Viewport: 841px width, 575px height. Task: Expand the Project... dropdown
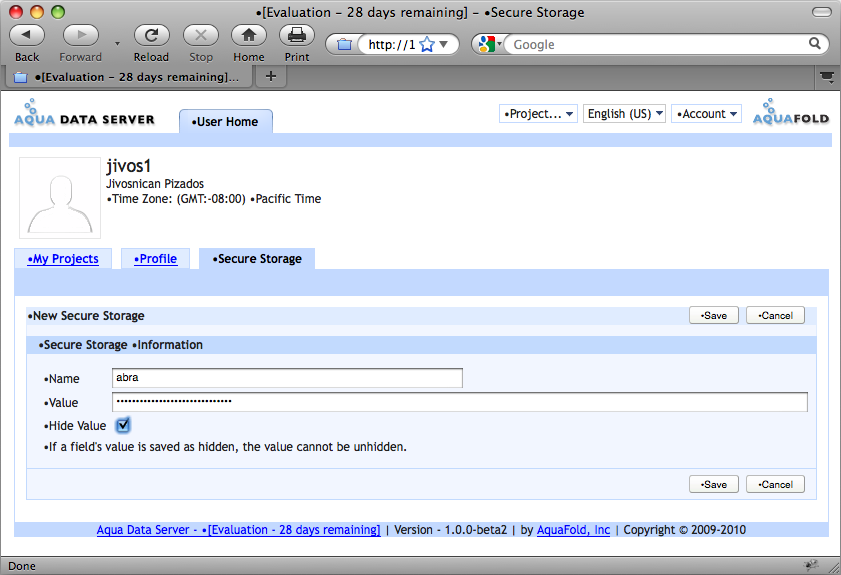click(538, 114)
